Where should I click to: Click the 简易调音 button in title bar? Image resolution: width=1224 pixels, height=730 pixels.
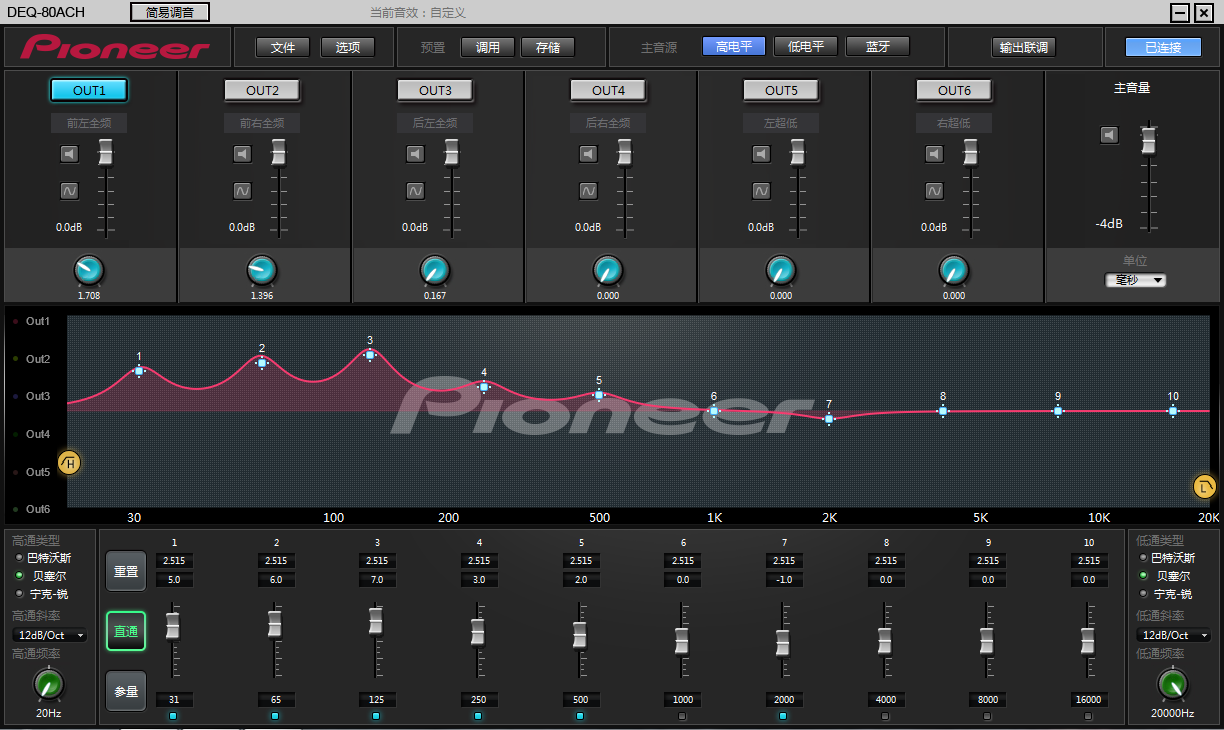pyautogui.click(x=170, y=12)
